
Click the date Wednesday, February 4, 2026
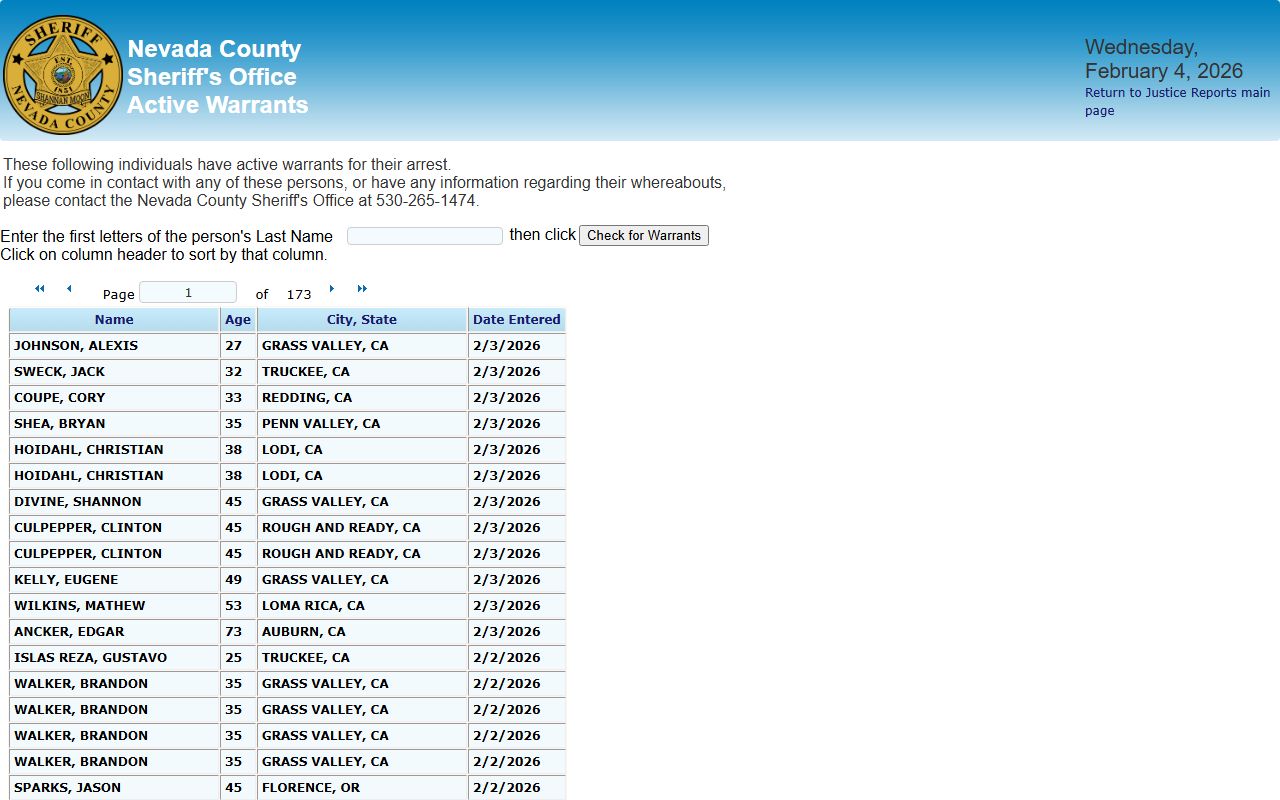1164,59
